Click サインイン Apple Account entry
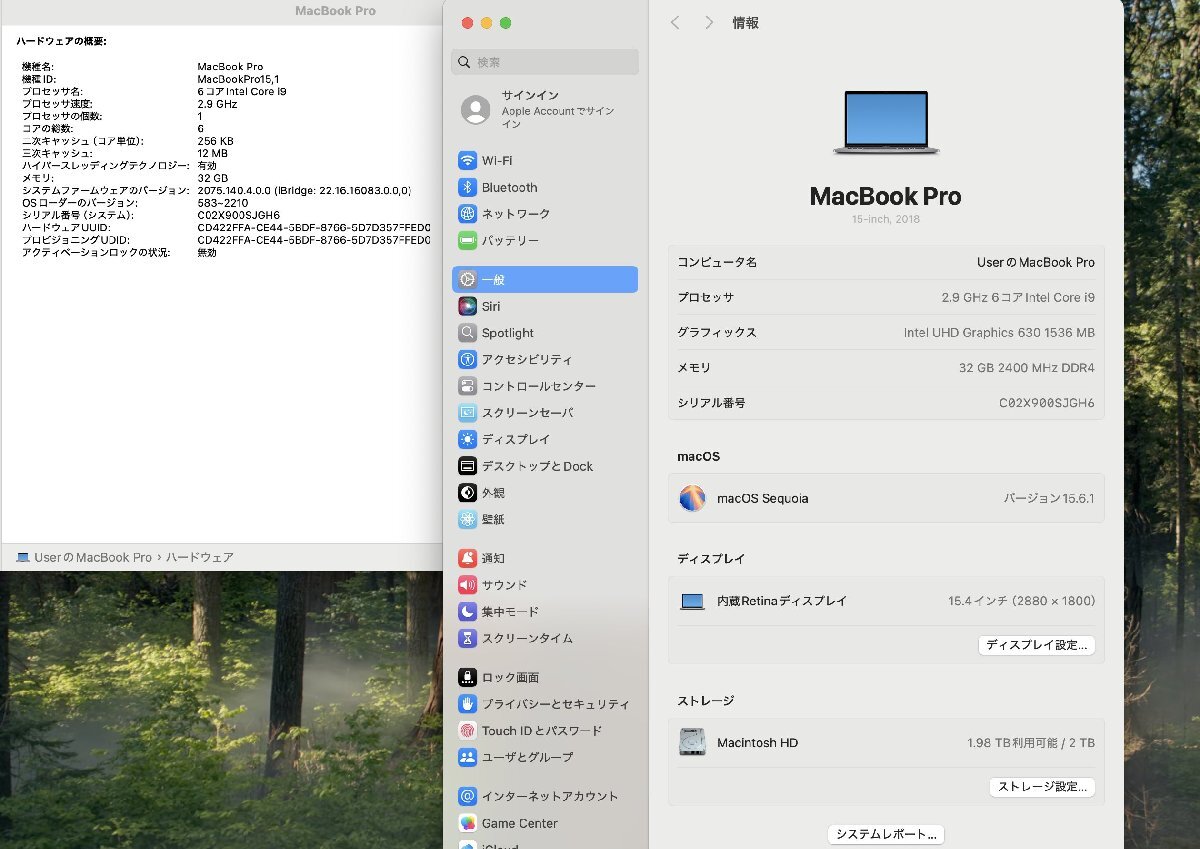The image size is (1200, 849). [545, 110]
